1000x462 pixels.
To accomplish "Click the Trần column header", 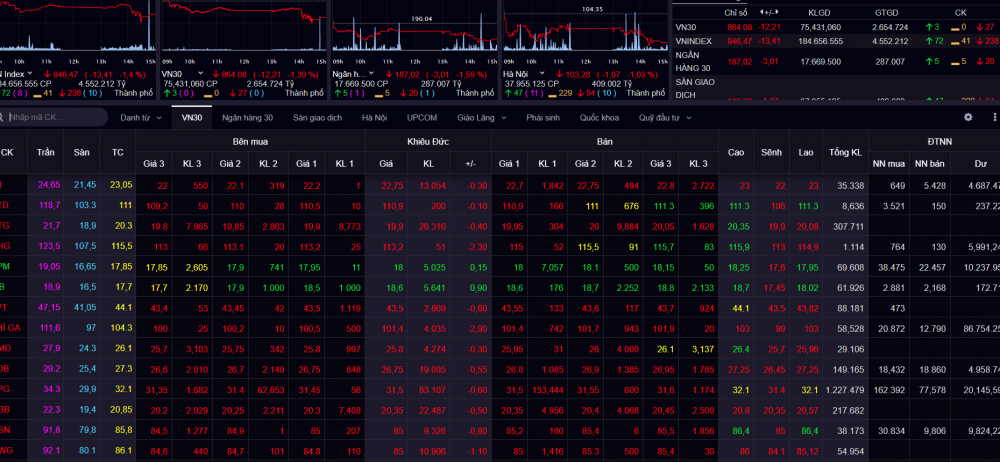I will 45,152.
